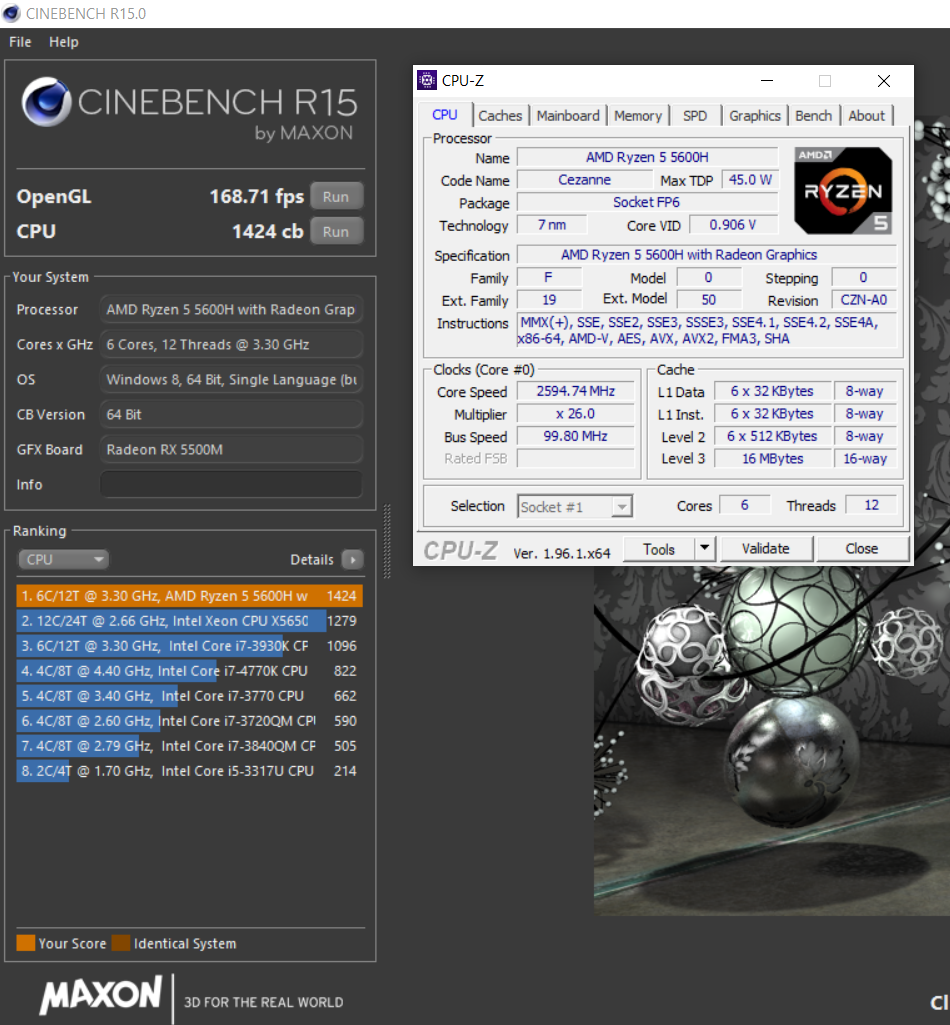Run the CPU benchmark
950x1025 pixels.
pyautogui.click(x=336, y=231)
